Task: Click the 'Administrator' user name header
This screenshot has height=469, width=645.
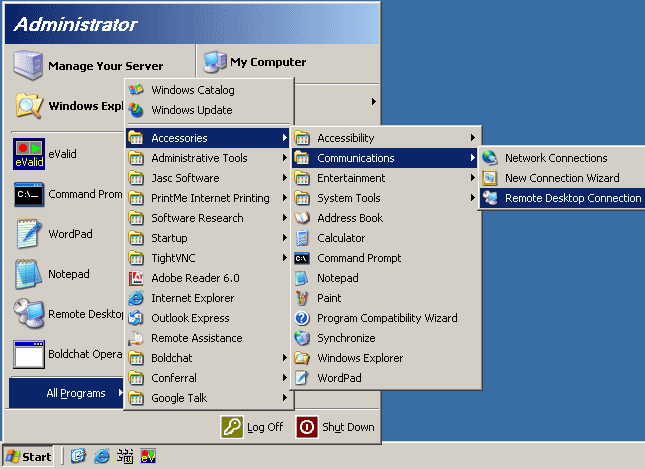Action: pos(75,24)
